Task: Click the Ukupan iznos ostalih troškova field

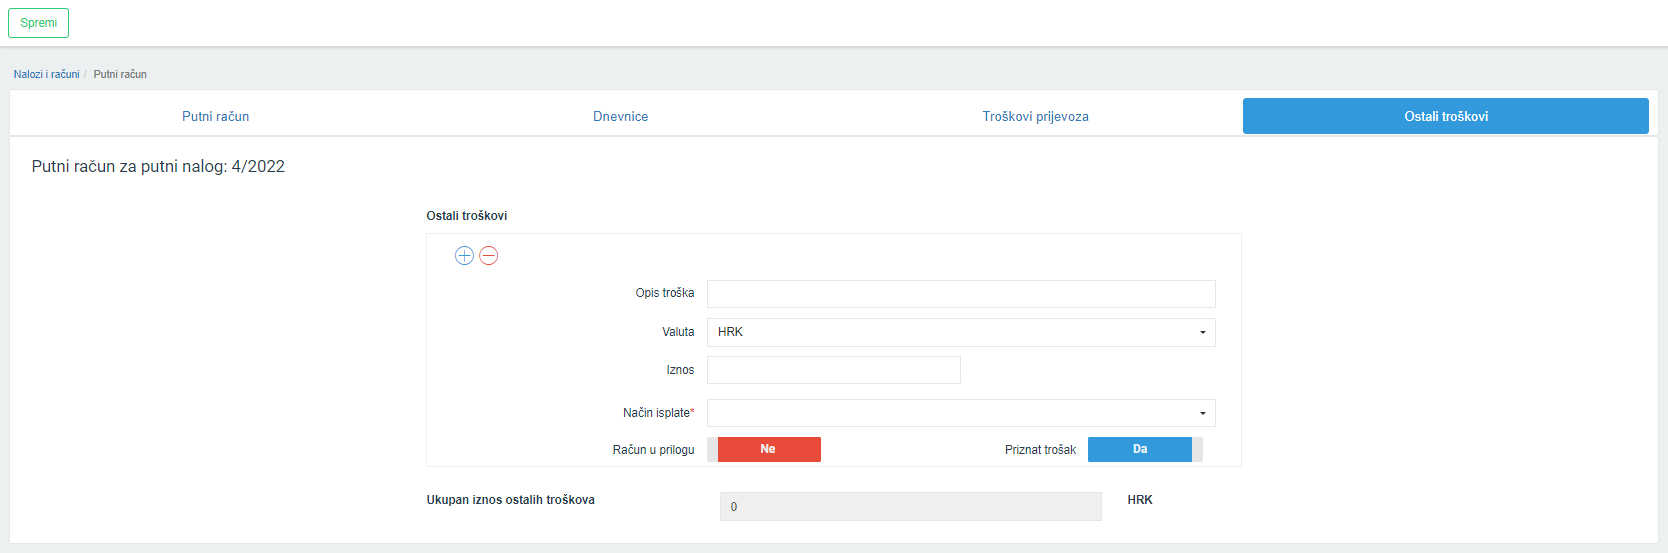Action: (x=911, y=507)
